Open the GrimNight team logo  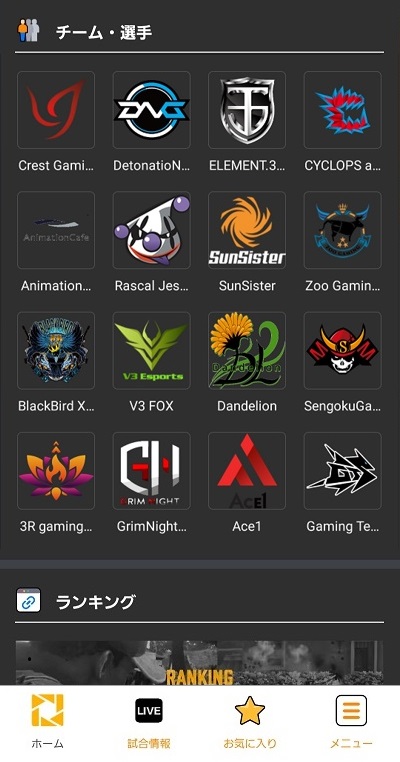click(x=152, y=471)
